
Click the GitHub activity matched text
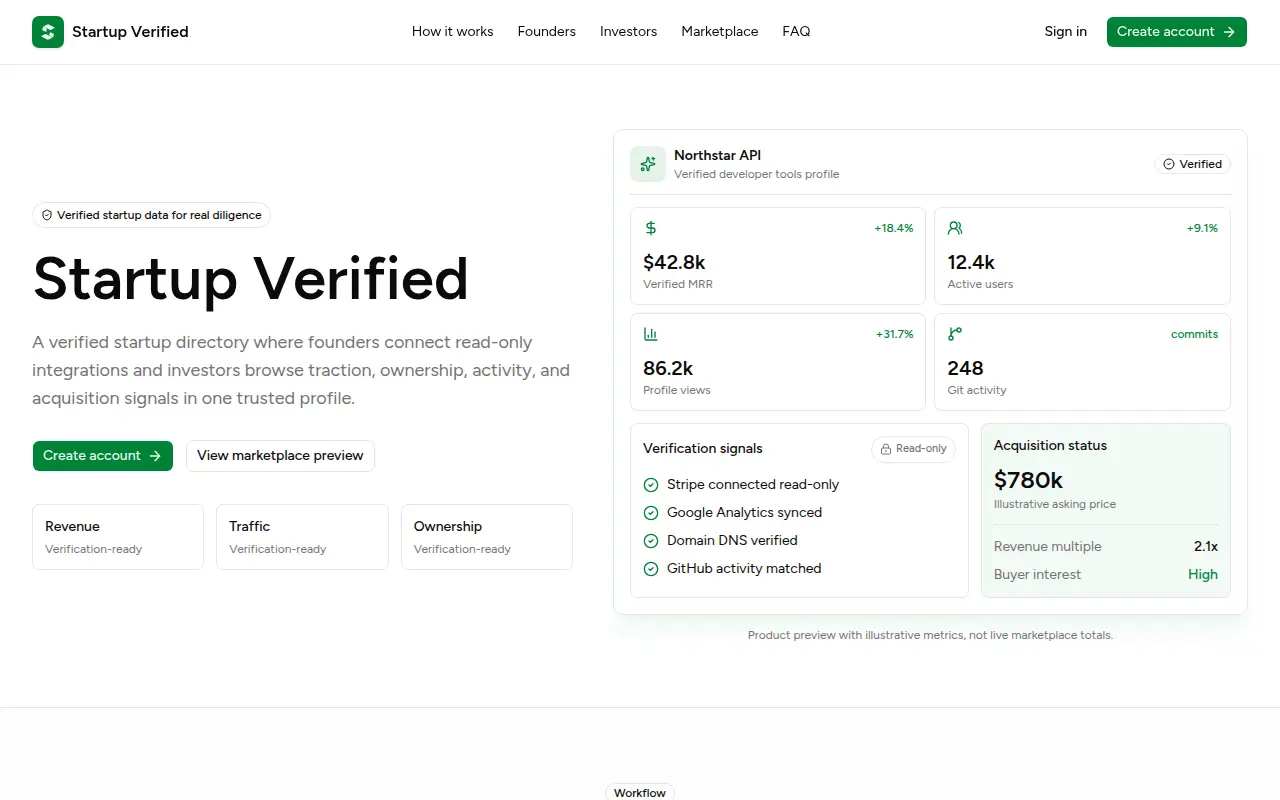[744, 569]
